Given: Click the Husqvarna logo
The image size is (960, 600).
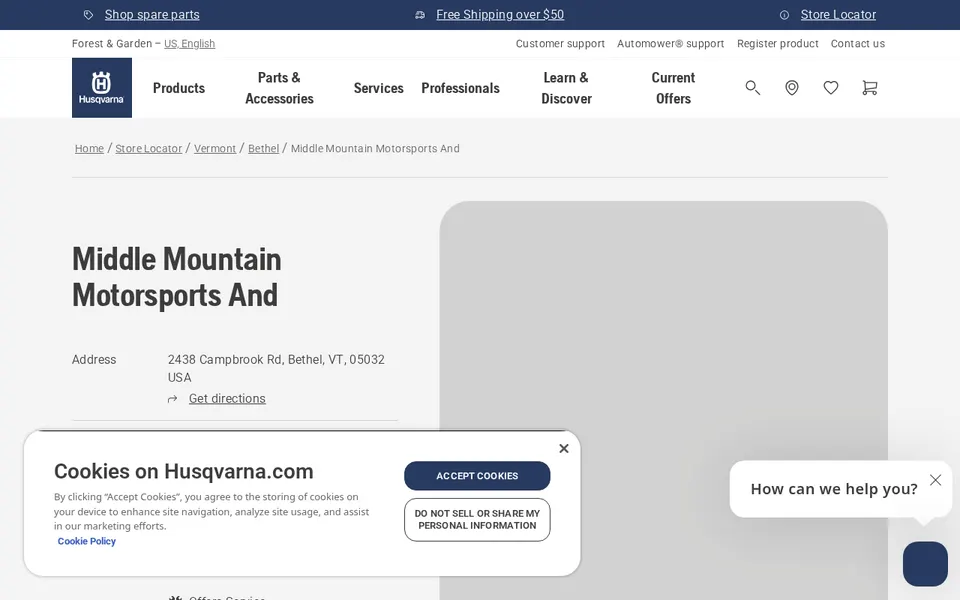Looking at the screenshot, I should pos(102,88).
